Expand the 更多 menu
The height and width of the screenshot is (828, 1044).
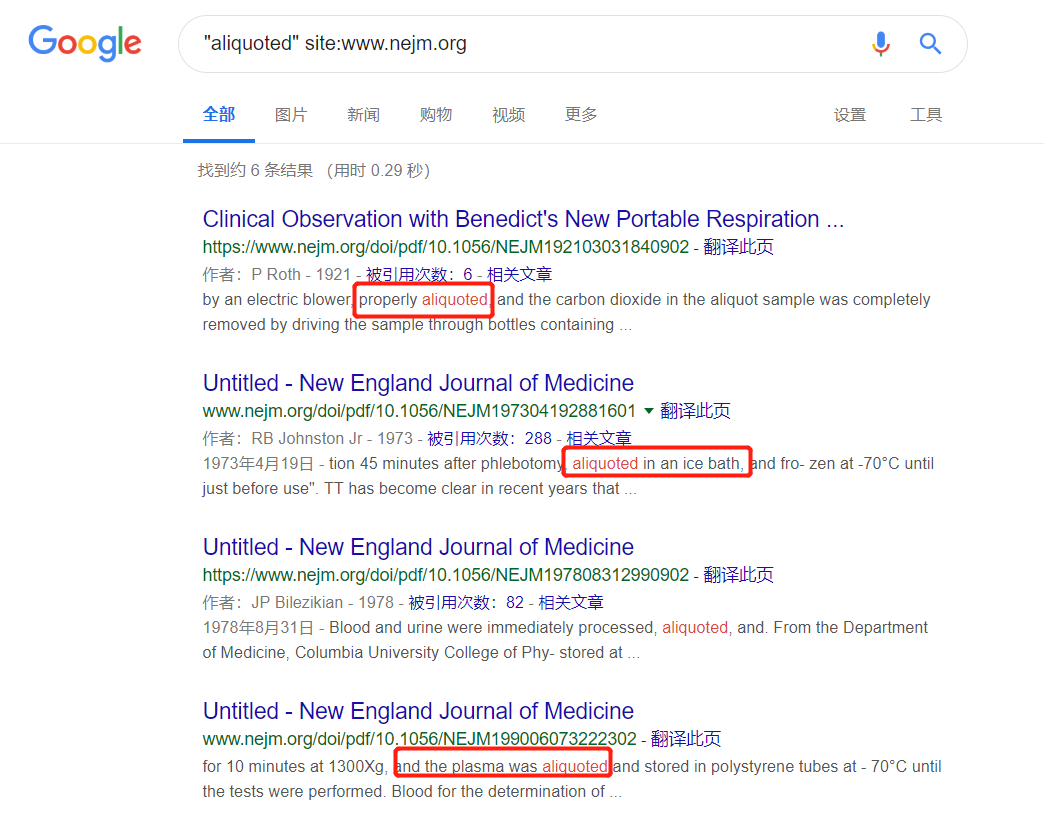[581, 114]
